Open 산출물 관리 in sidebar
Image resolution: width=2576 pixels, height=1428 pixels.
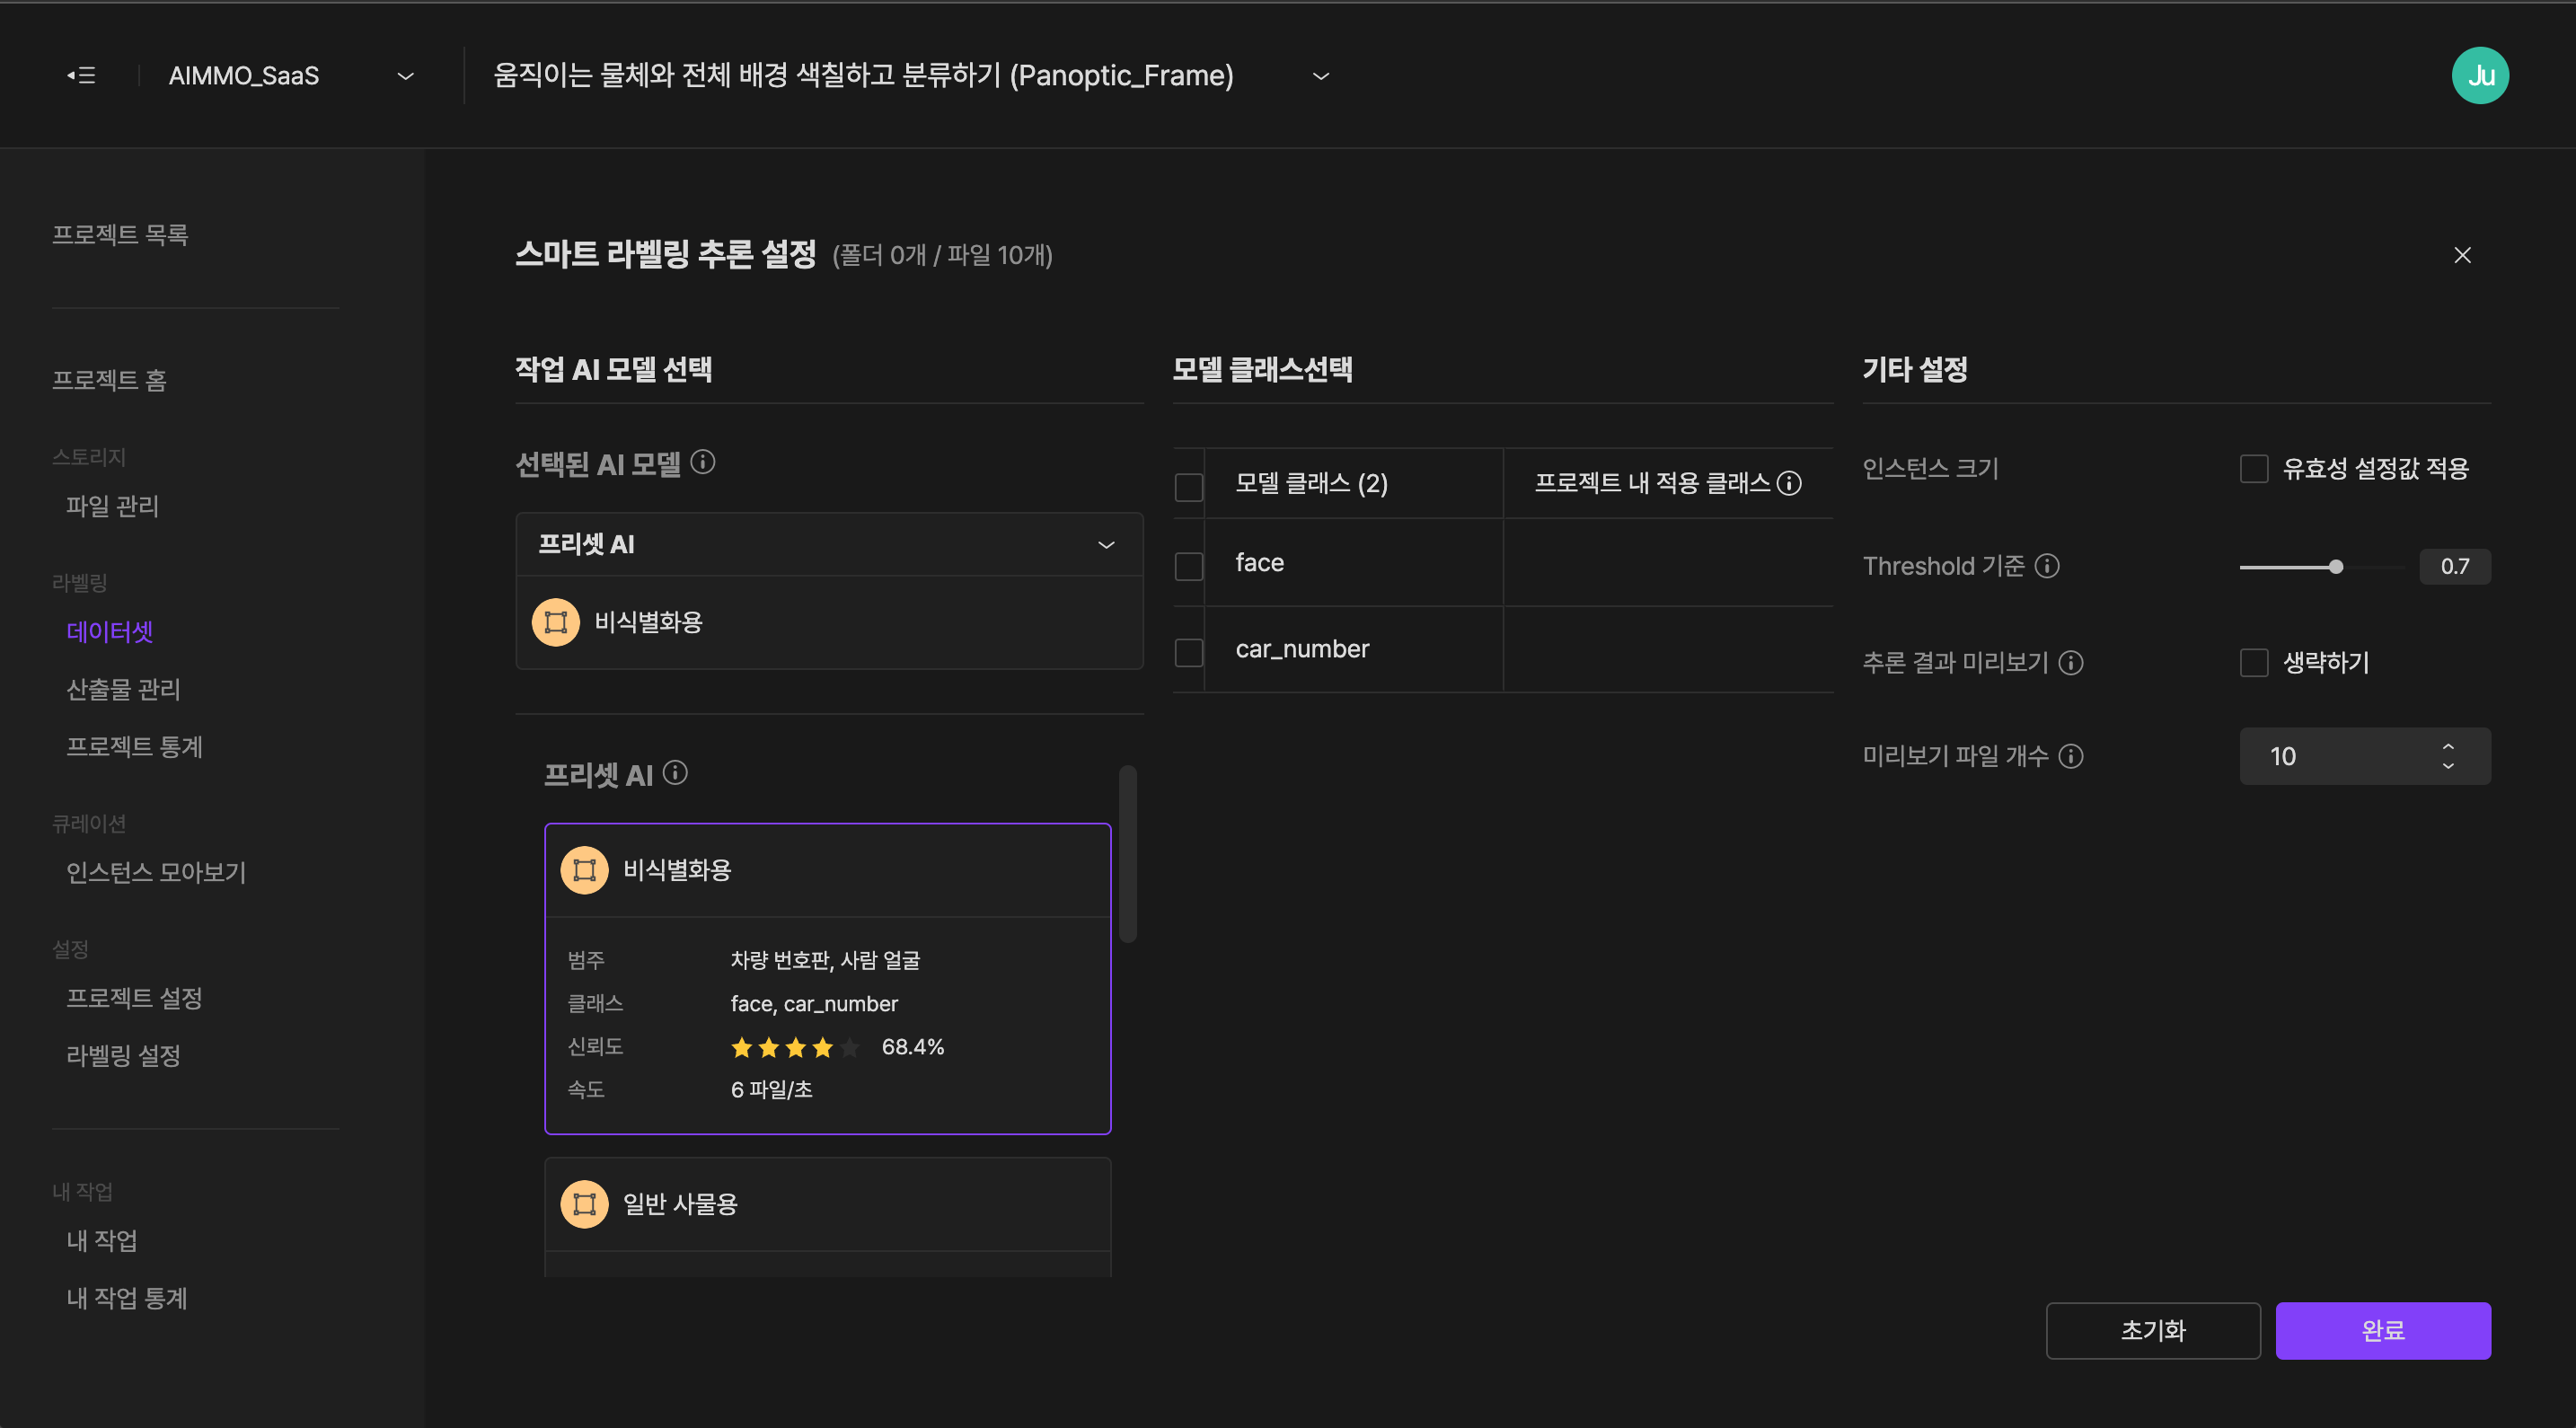tap(123, 688)
